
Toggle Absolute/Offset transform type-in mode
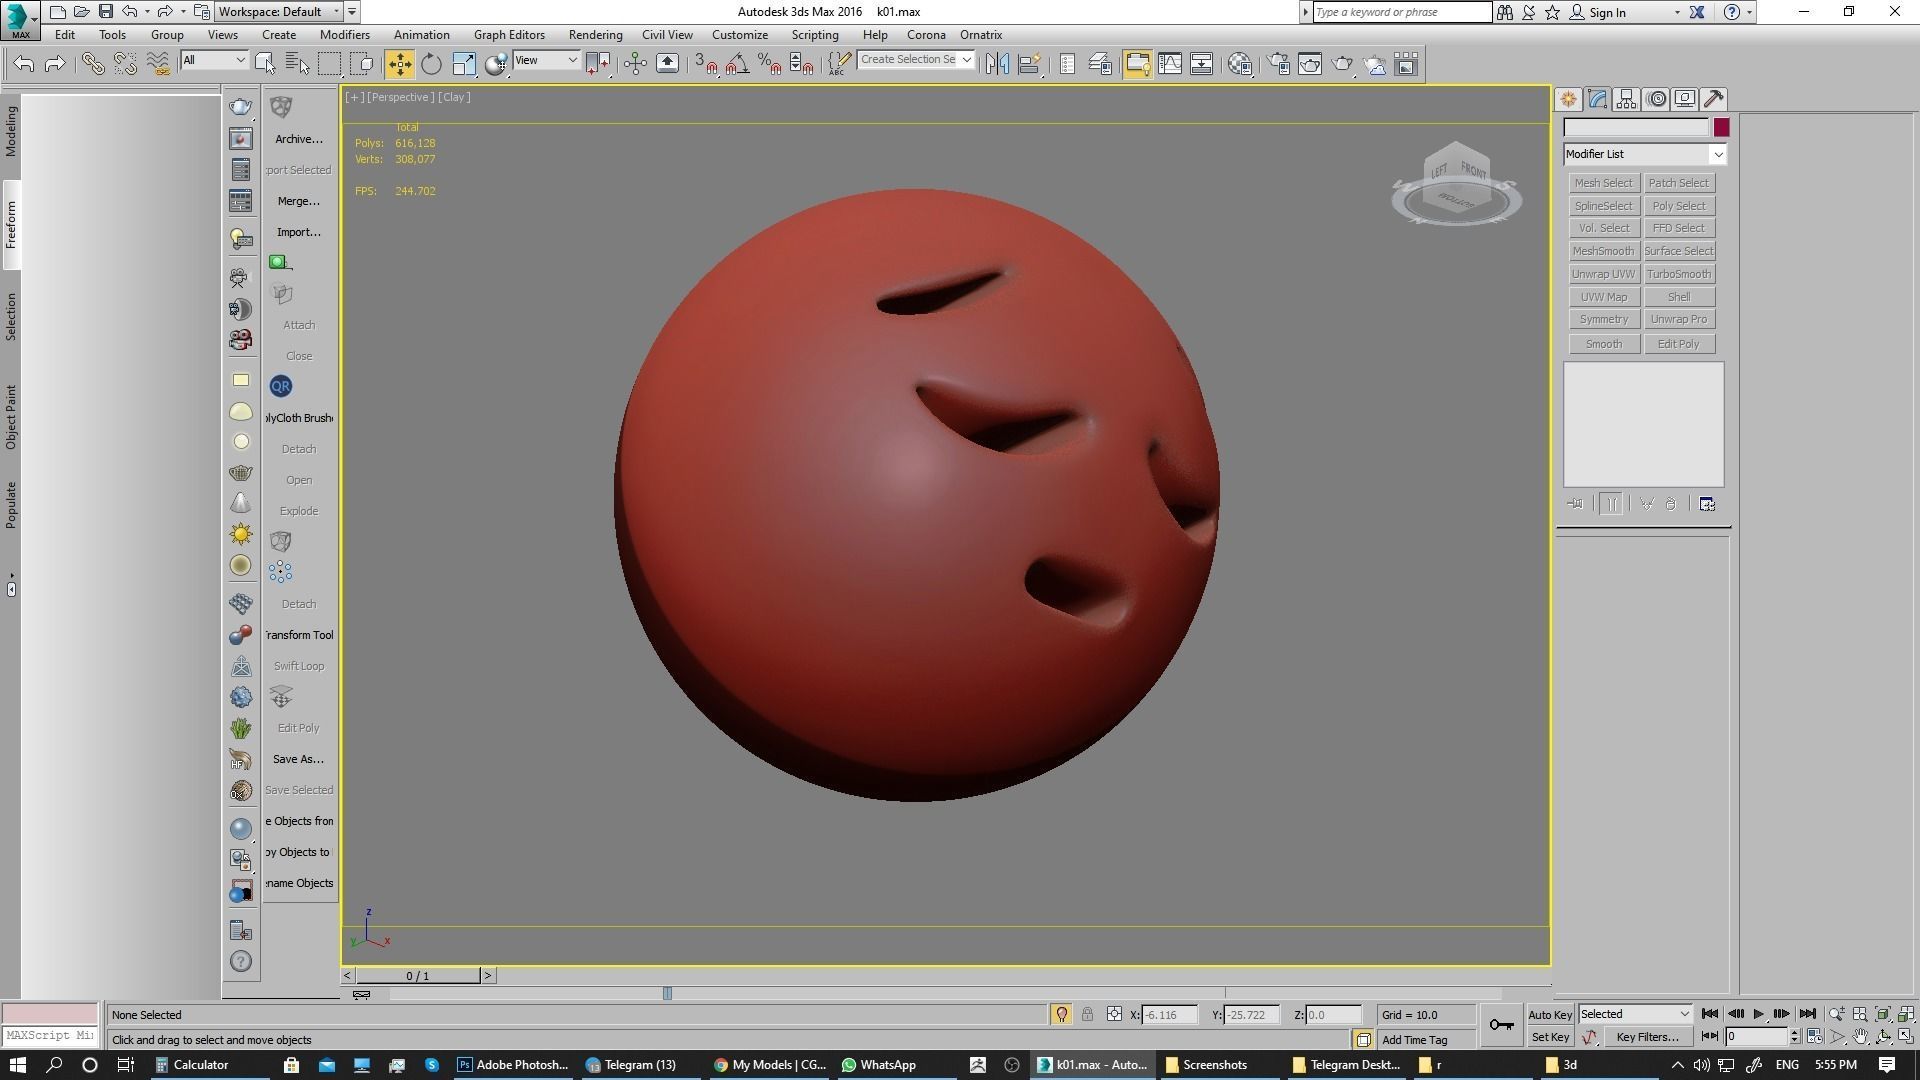(1114, 1014)
